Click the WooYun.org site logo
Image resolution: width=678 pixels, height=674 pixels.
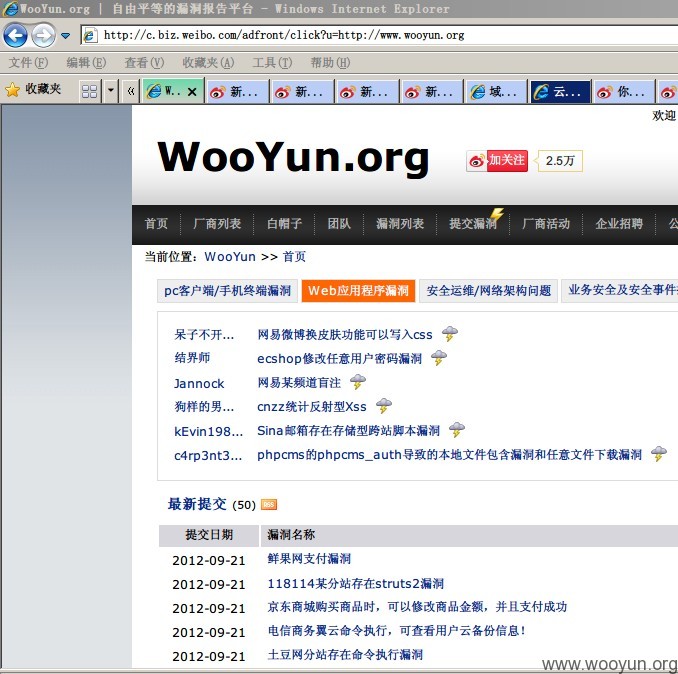(x=293, y=157)
